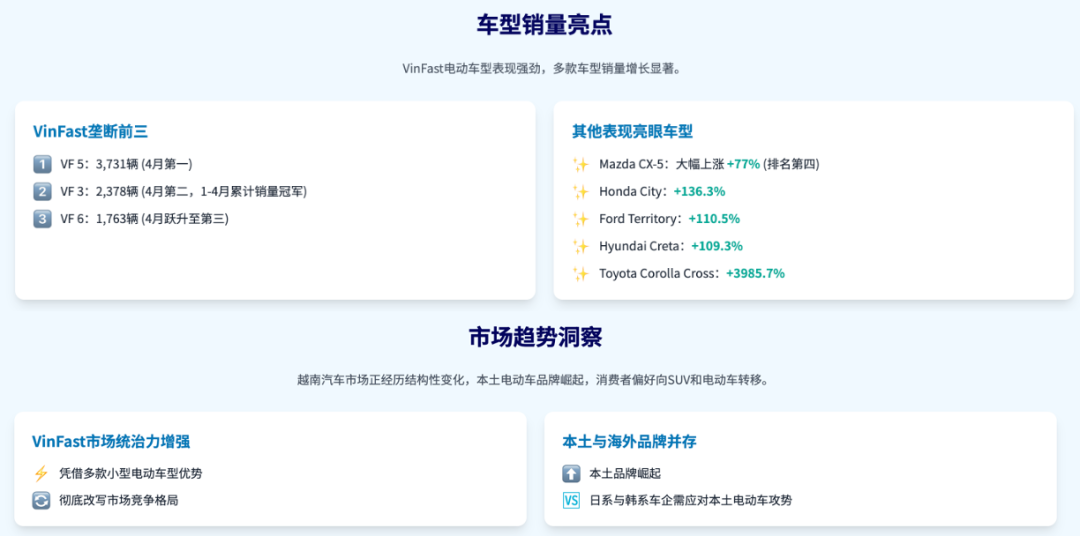Click the VinFast市场统治力增强 card title
Viewport: 1080px width, 536px height.
111,441
